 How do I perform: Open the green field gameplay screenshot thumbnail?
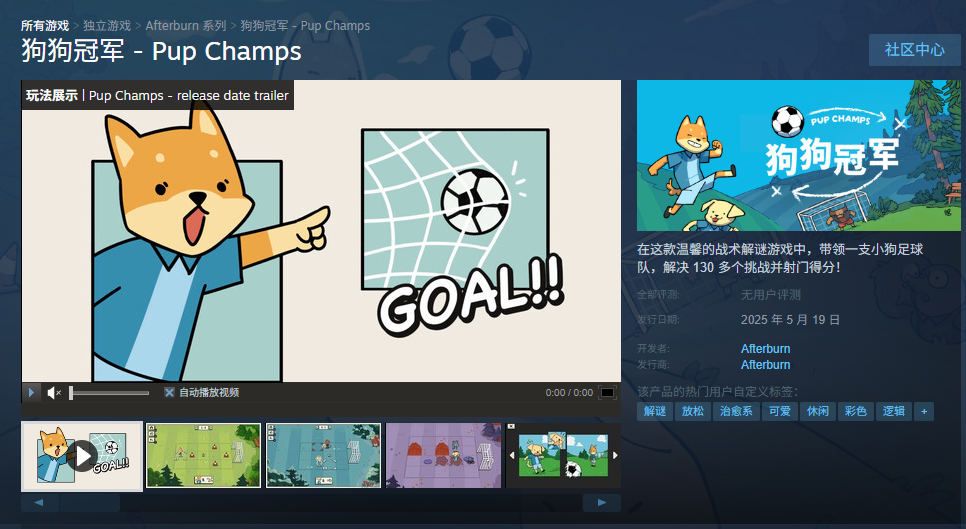[204, 455]
